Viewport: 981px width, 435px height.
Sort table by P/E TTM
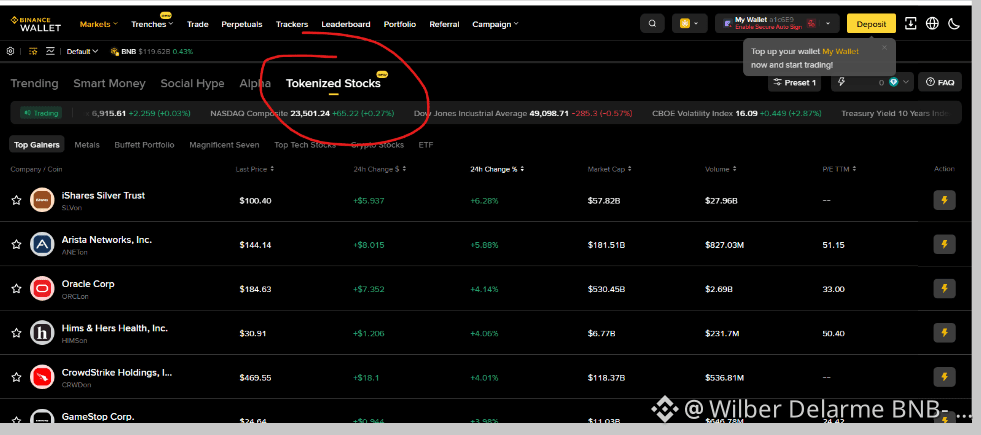(839, 169)
